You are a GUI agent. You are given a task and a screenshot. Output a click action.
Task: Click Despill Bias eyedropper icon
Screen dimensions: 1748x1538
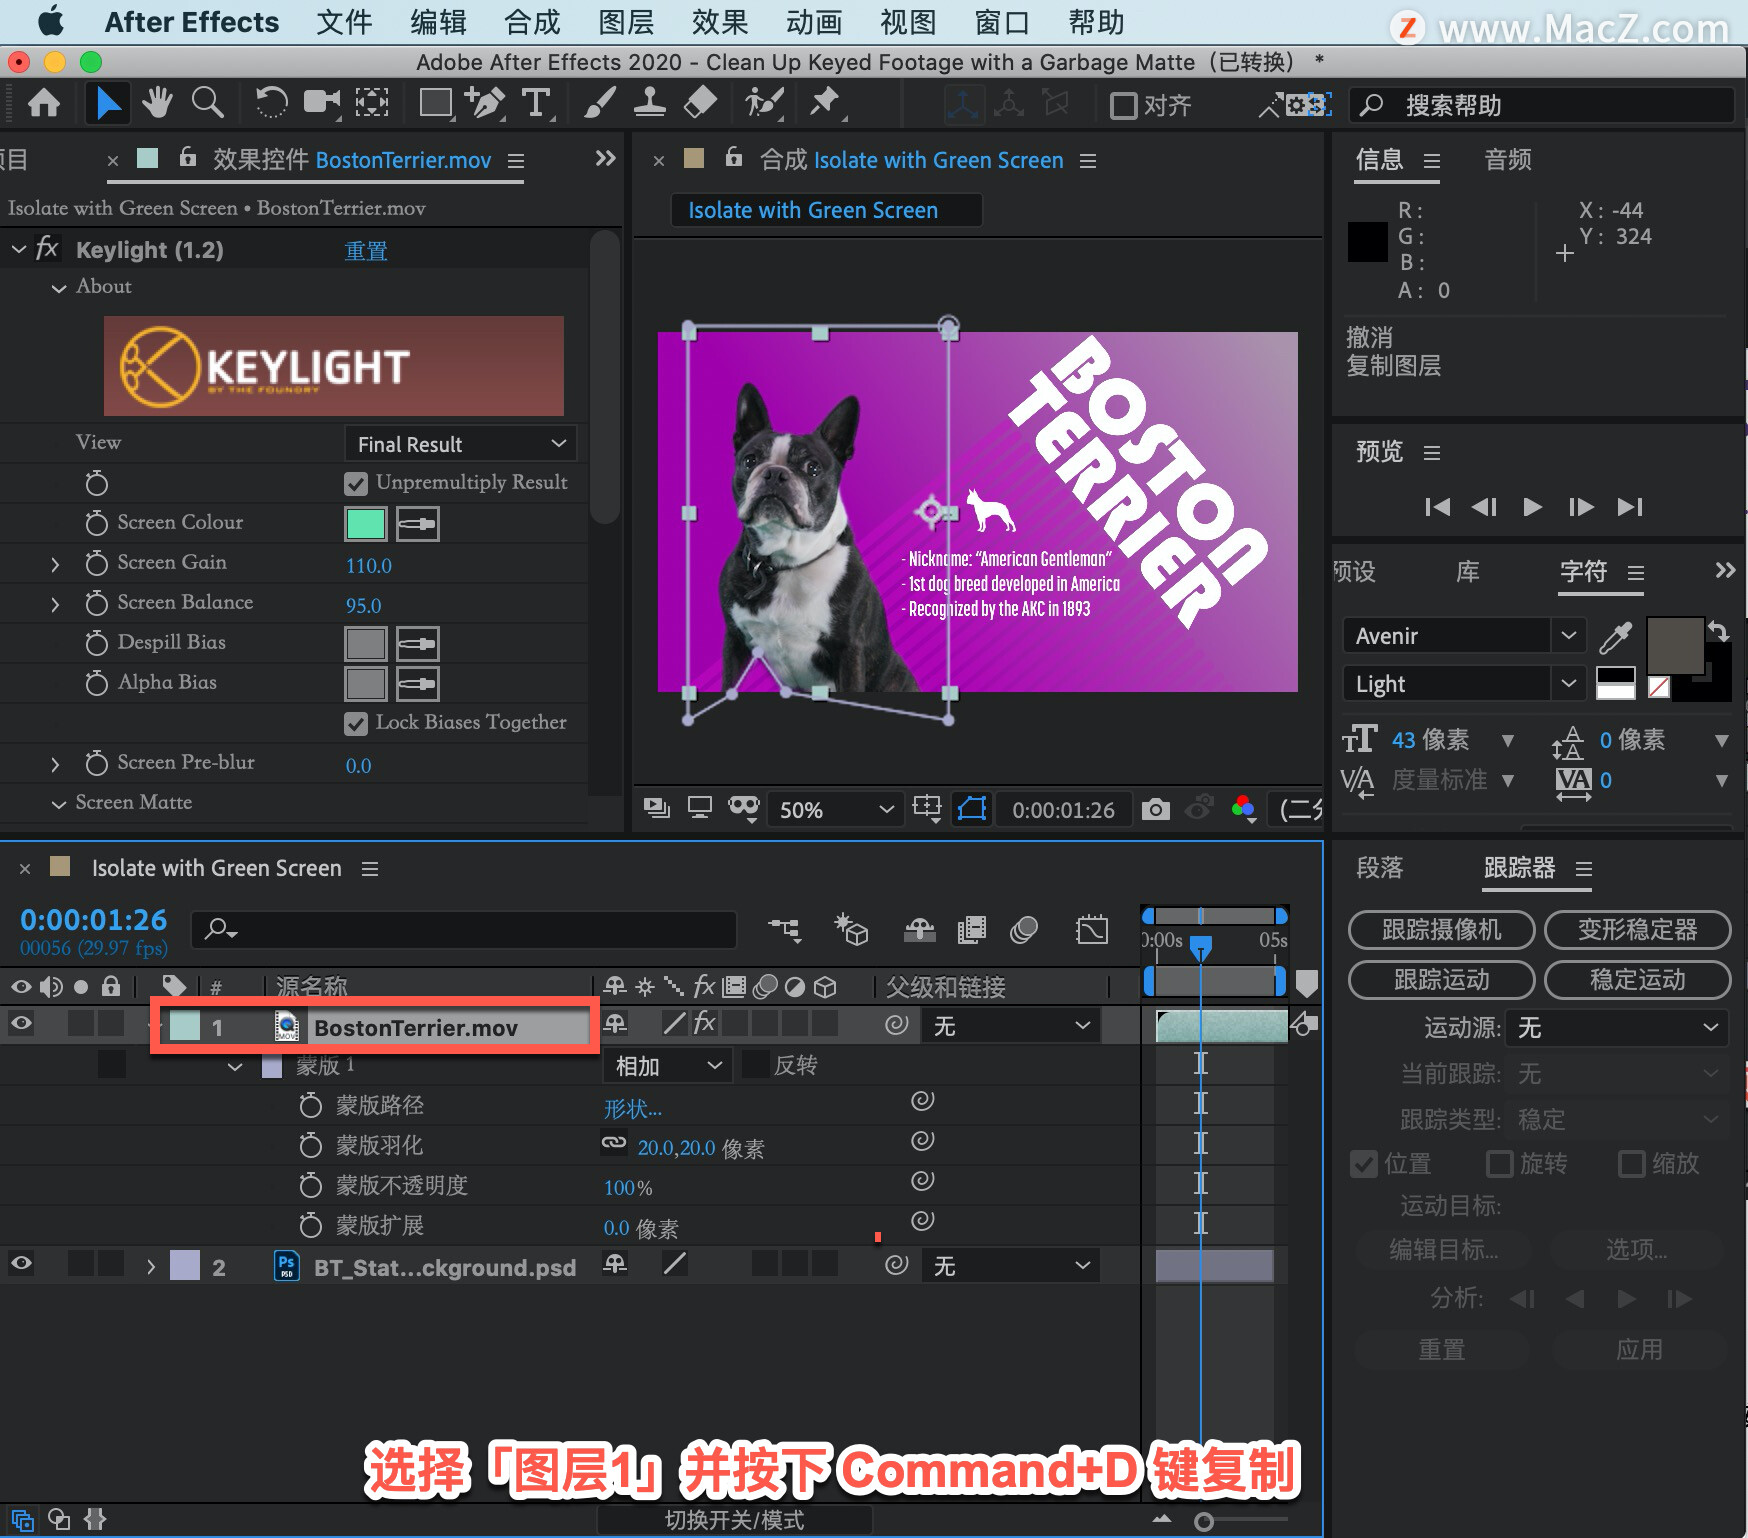click(x=418, y=644)
